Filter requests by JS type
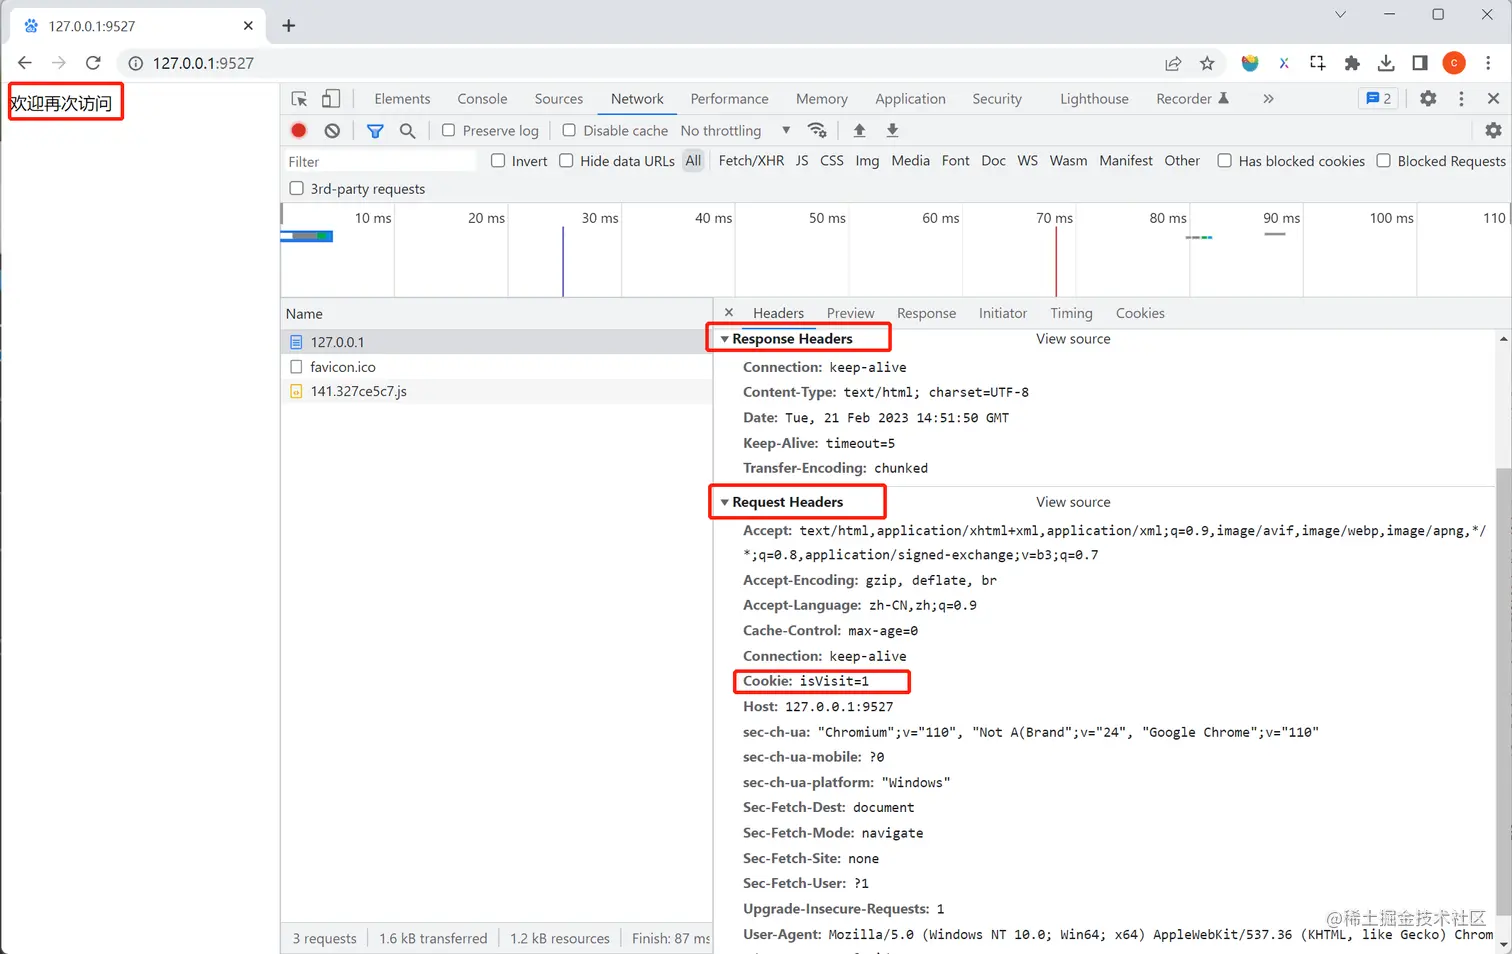 (802, 161)
